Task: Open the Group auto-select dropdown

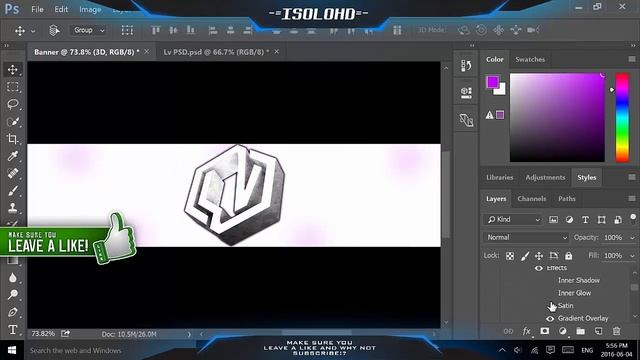Action: [x=89, y=30]
